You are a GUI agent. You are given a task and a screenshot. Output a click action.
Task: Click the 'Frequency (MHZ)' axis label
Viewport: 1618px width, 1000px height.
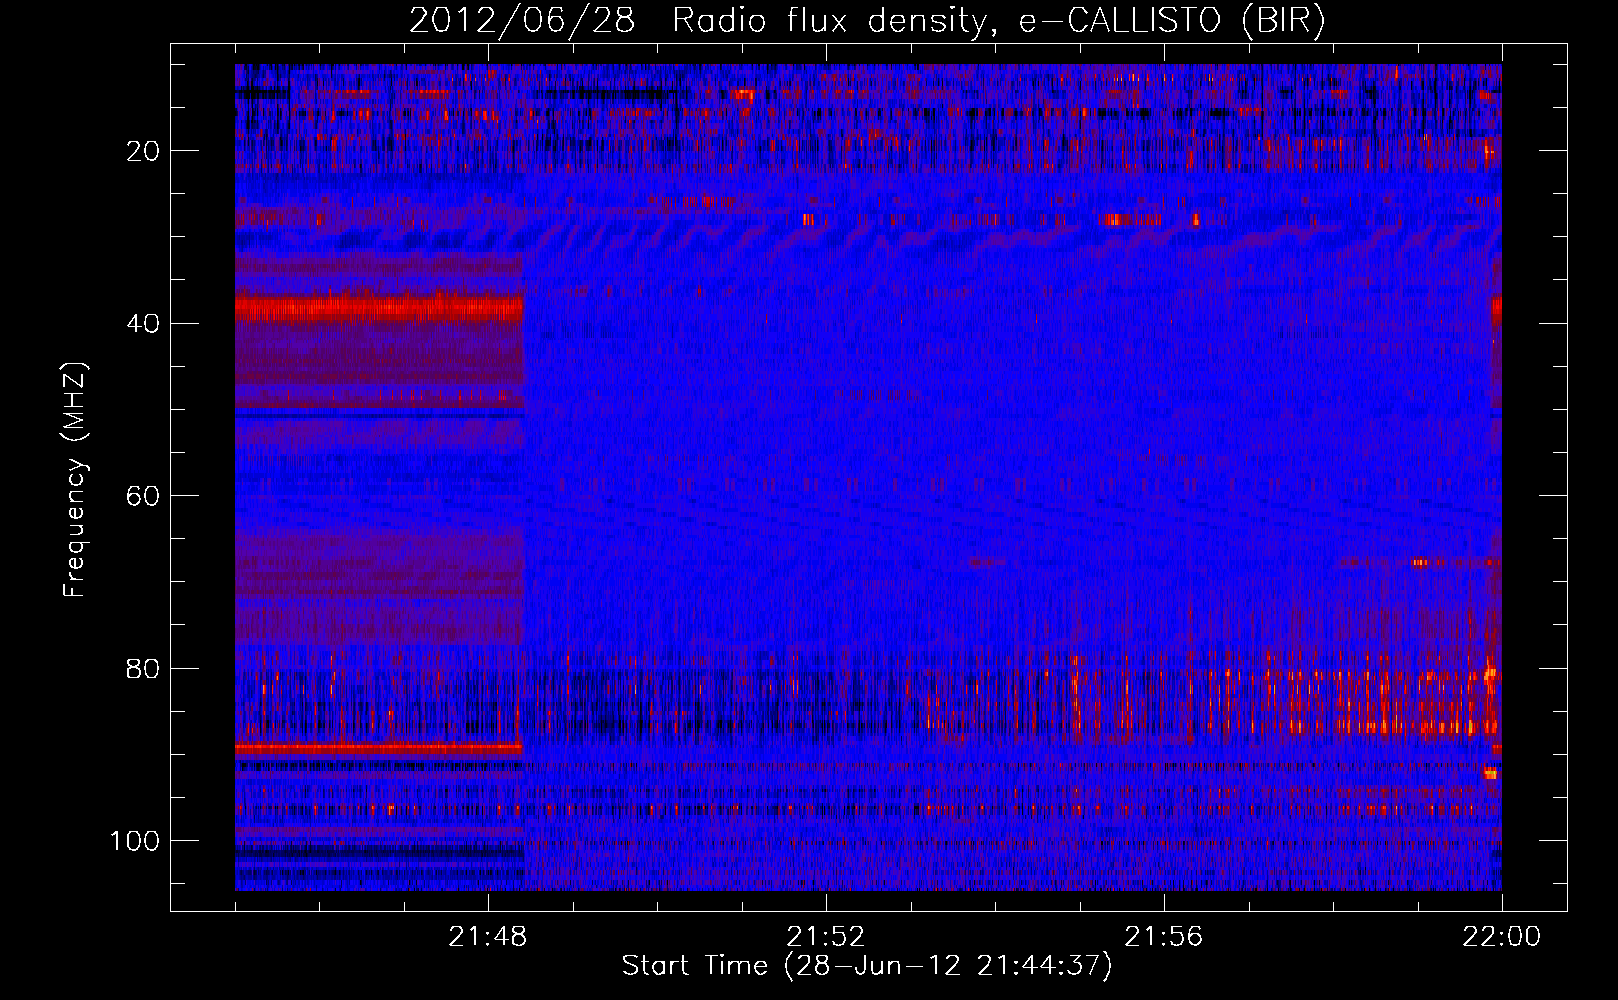[x=75, y=480]
